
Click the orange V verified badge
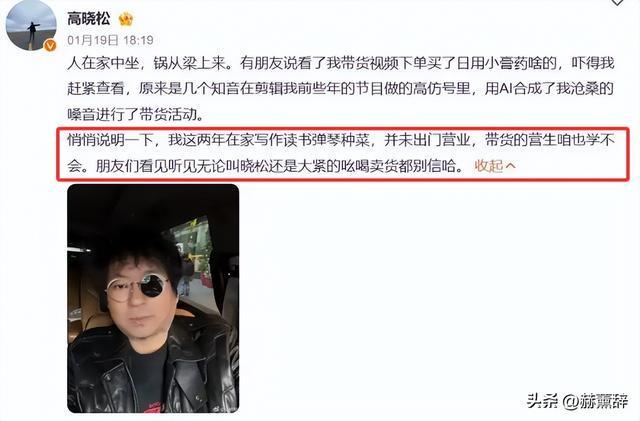click(50, 45)
